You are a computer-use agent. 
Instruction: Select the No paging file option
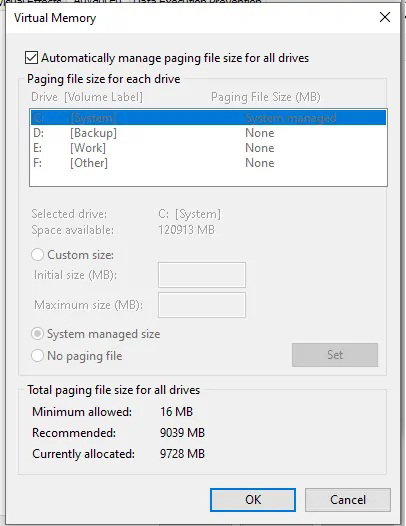(x=37, y=356)
